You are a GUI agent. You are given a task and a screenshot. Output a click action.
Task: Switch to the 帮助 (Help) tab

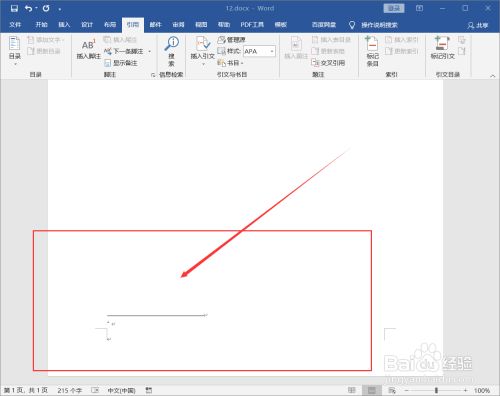224,25
